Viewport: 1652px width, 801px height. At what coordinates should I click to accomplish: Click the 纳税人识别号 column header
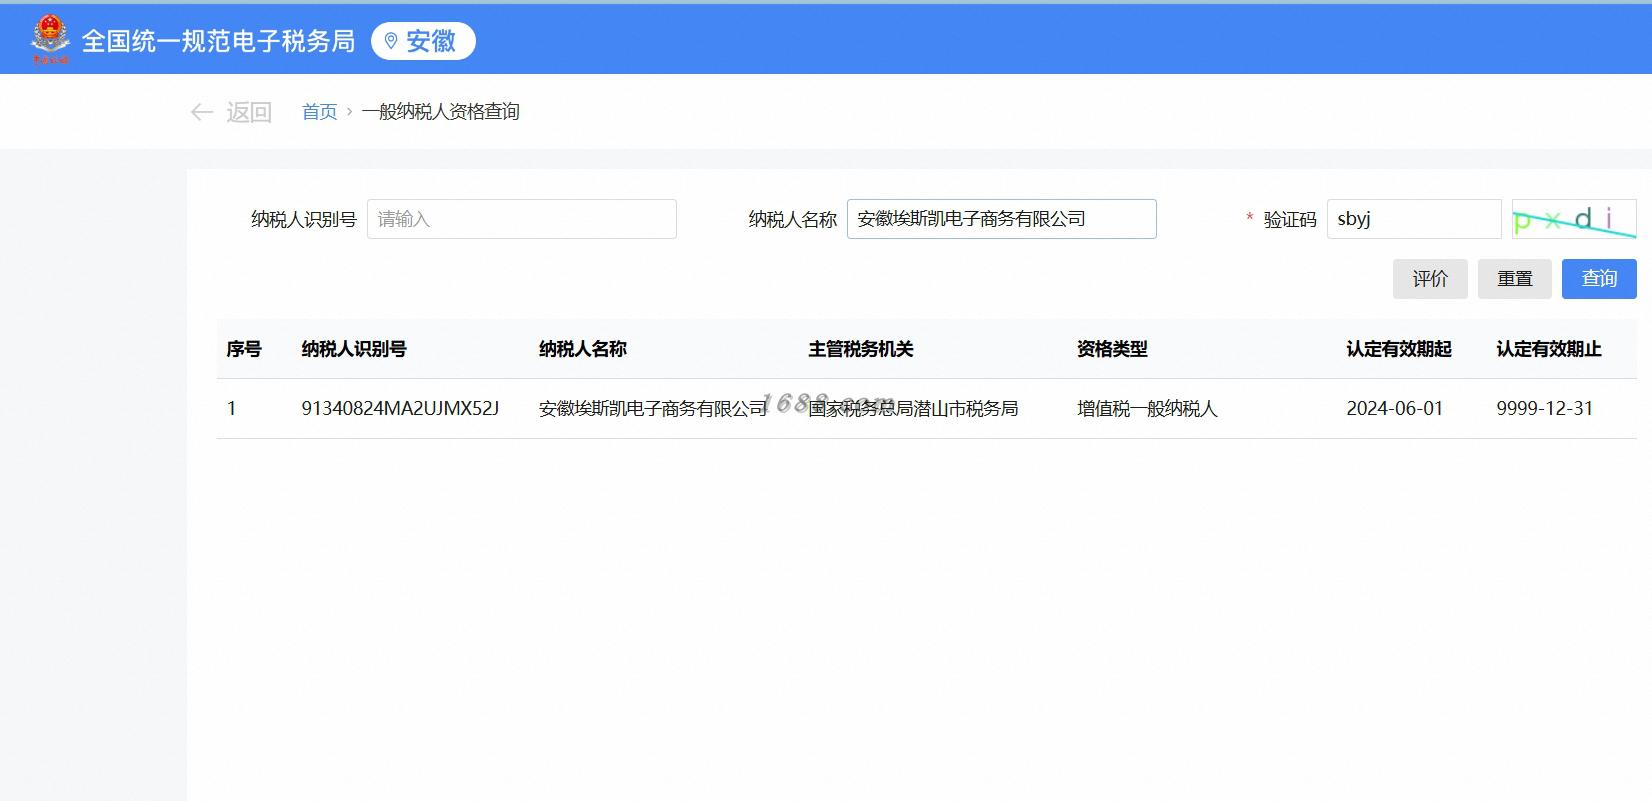click(354, 349)
